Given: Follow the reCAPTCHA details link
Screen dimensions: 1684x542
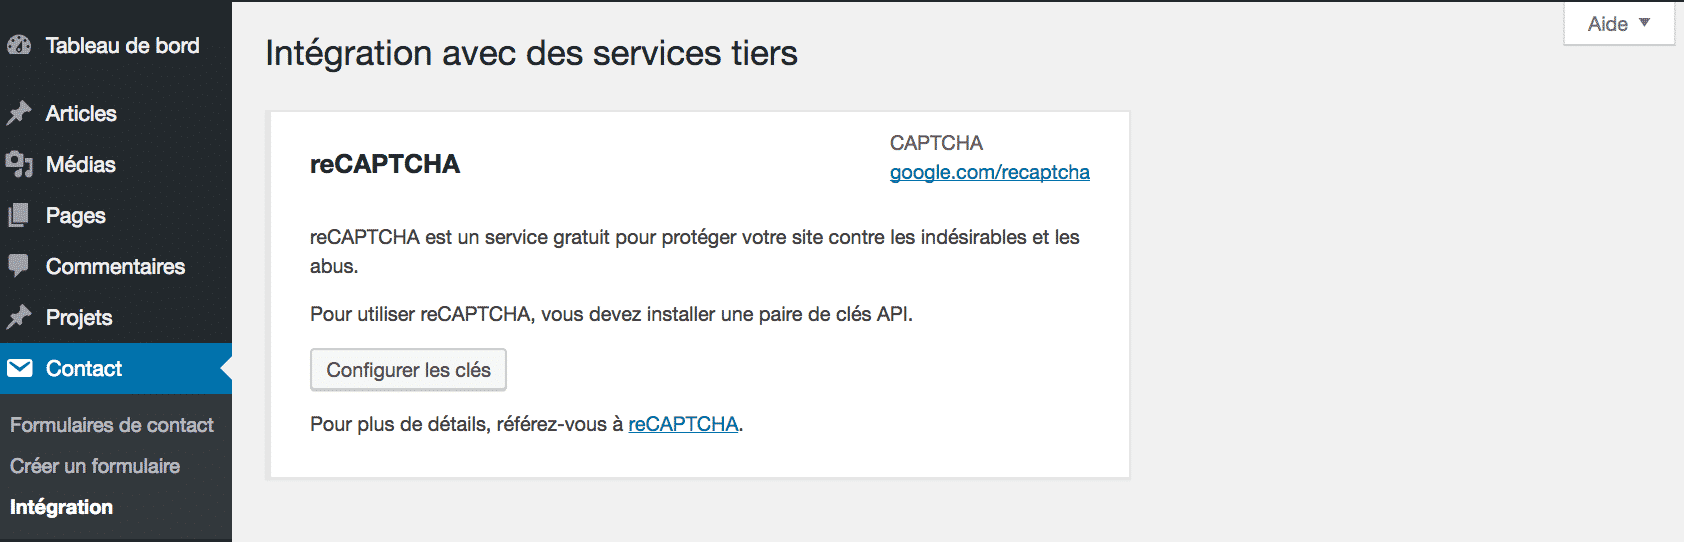Looking at the screenshot, I should [683, 424].
